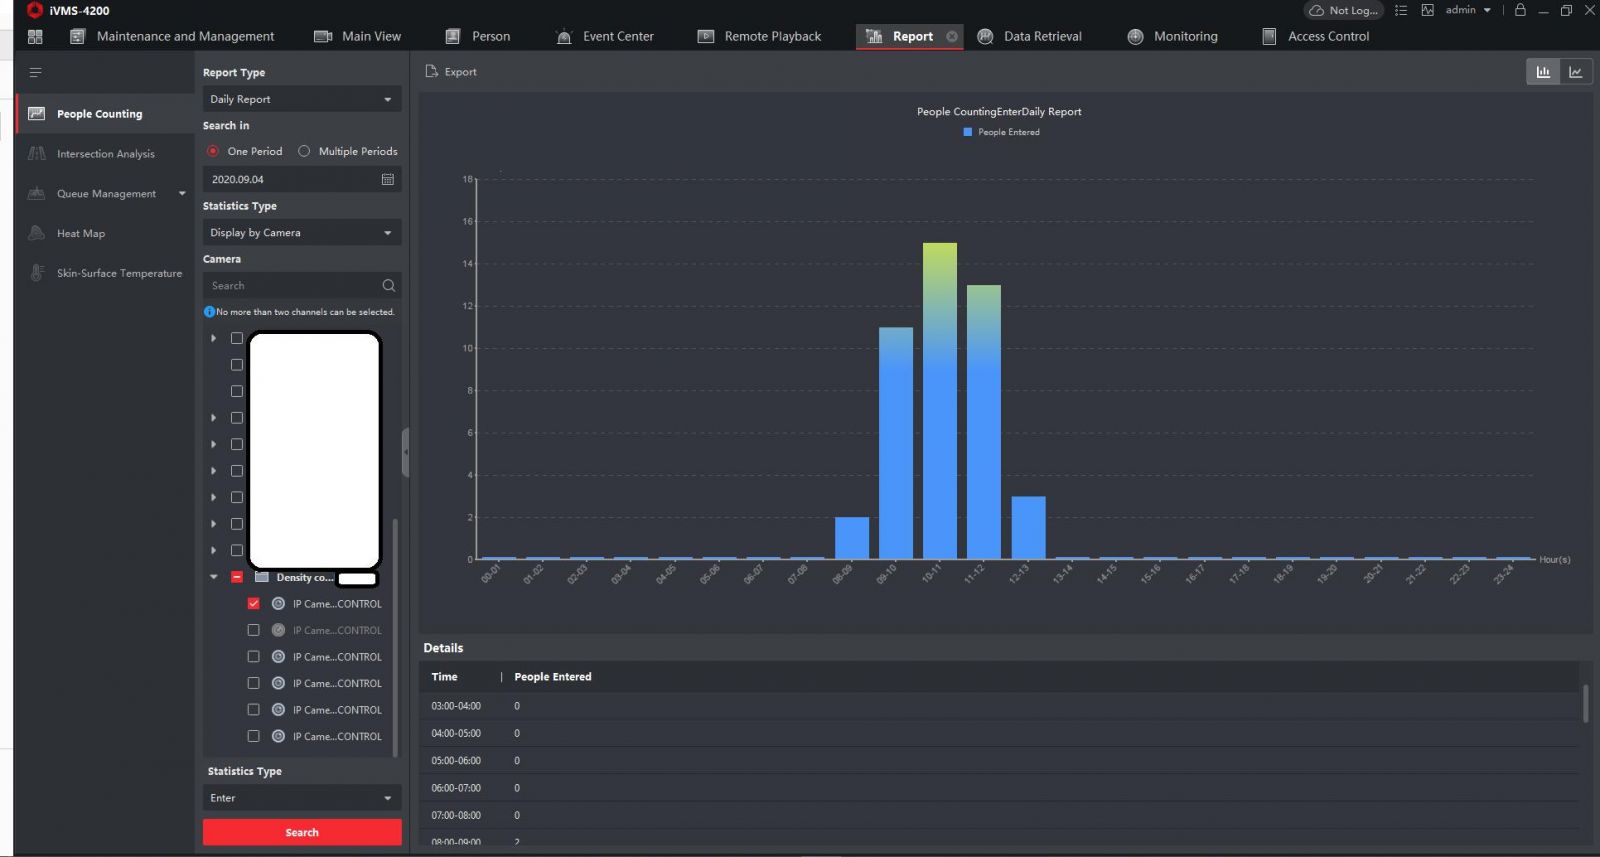Open the Report Type dropdown
This screenshot has width=1600, height=857.
pyautogui.click(x=301, y=99)
